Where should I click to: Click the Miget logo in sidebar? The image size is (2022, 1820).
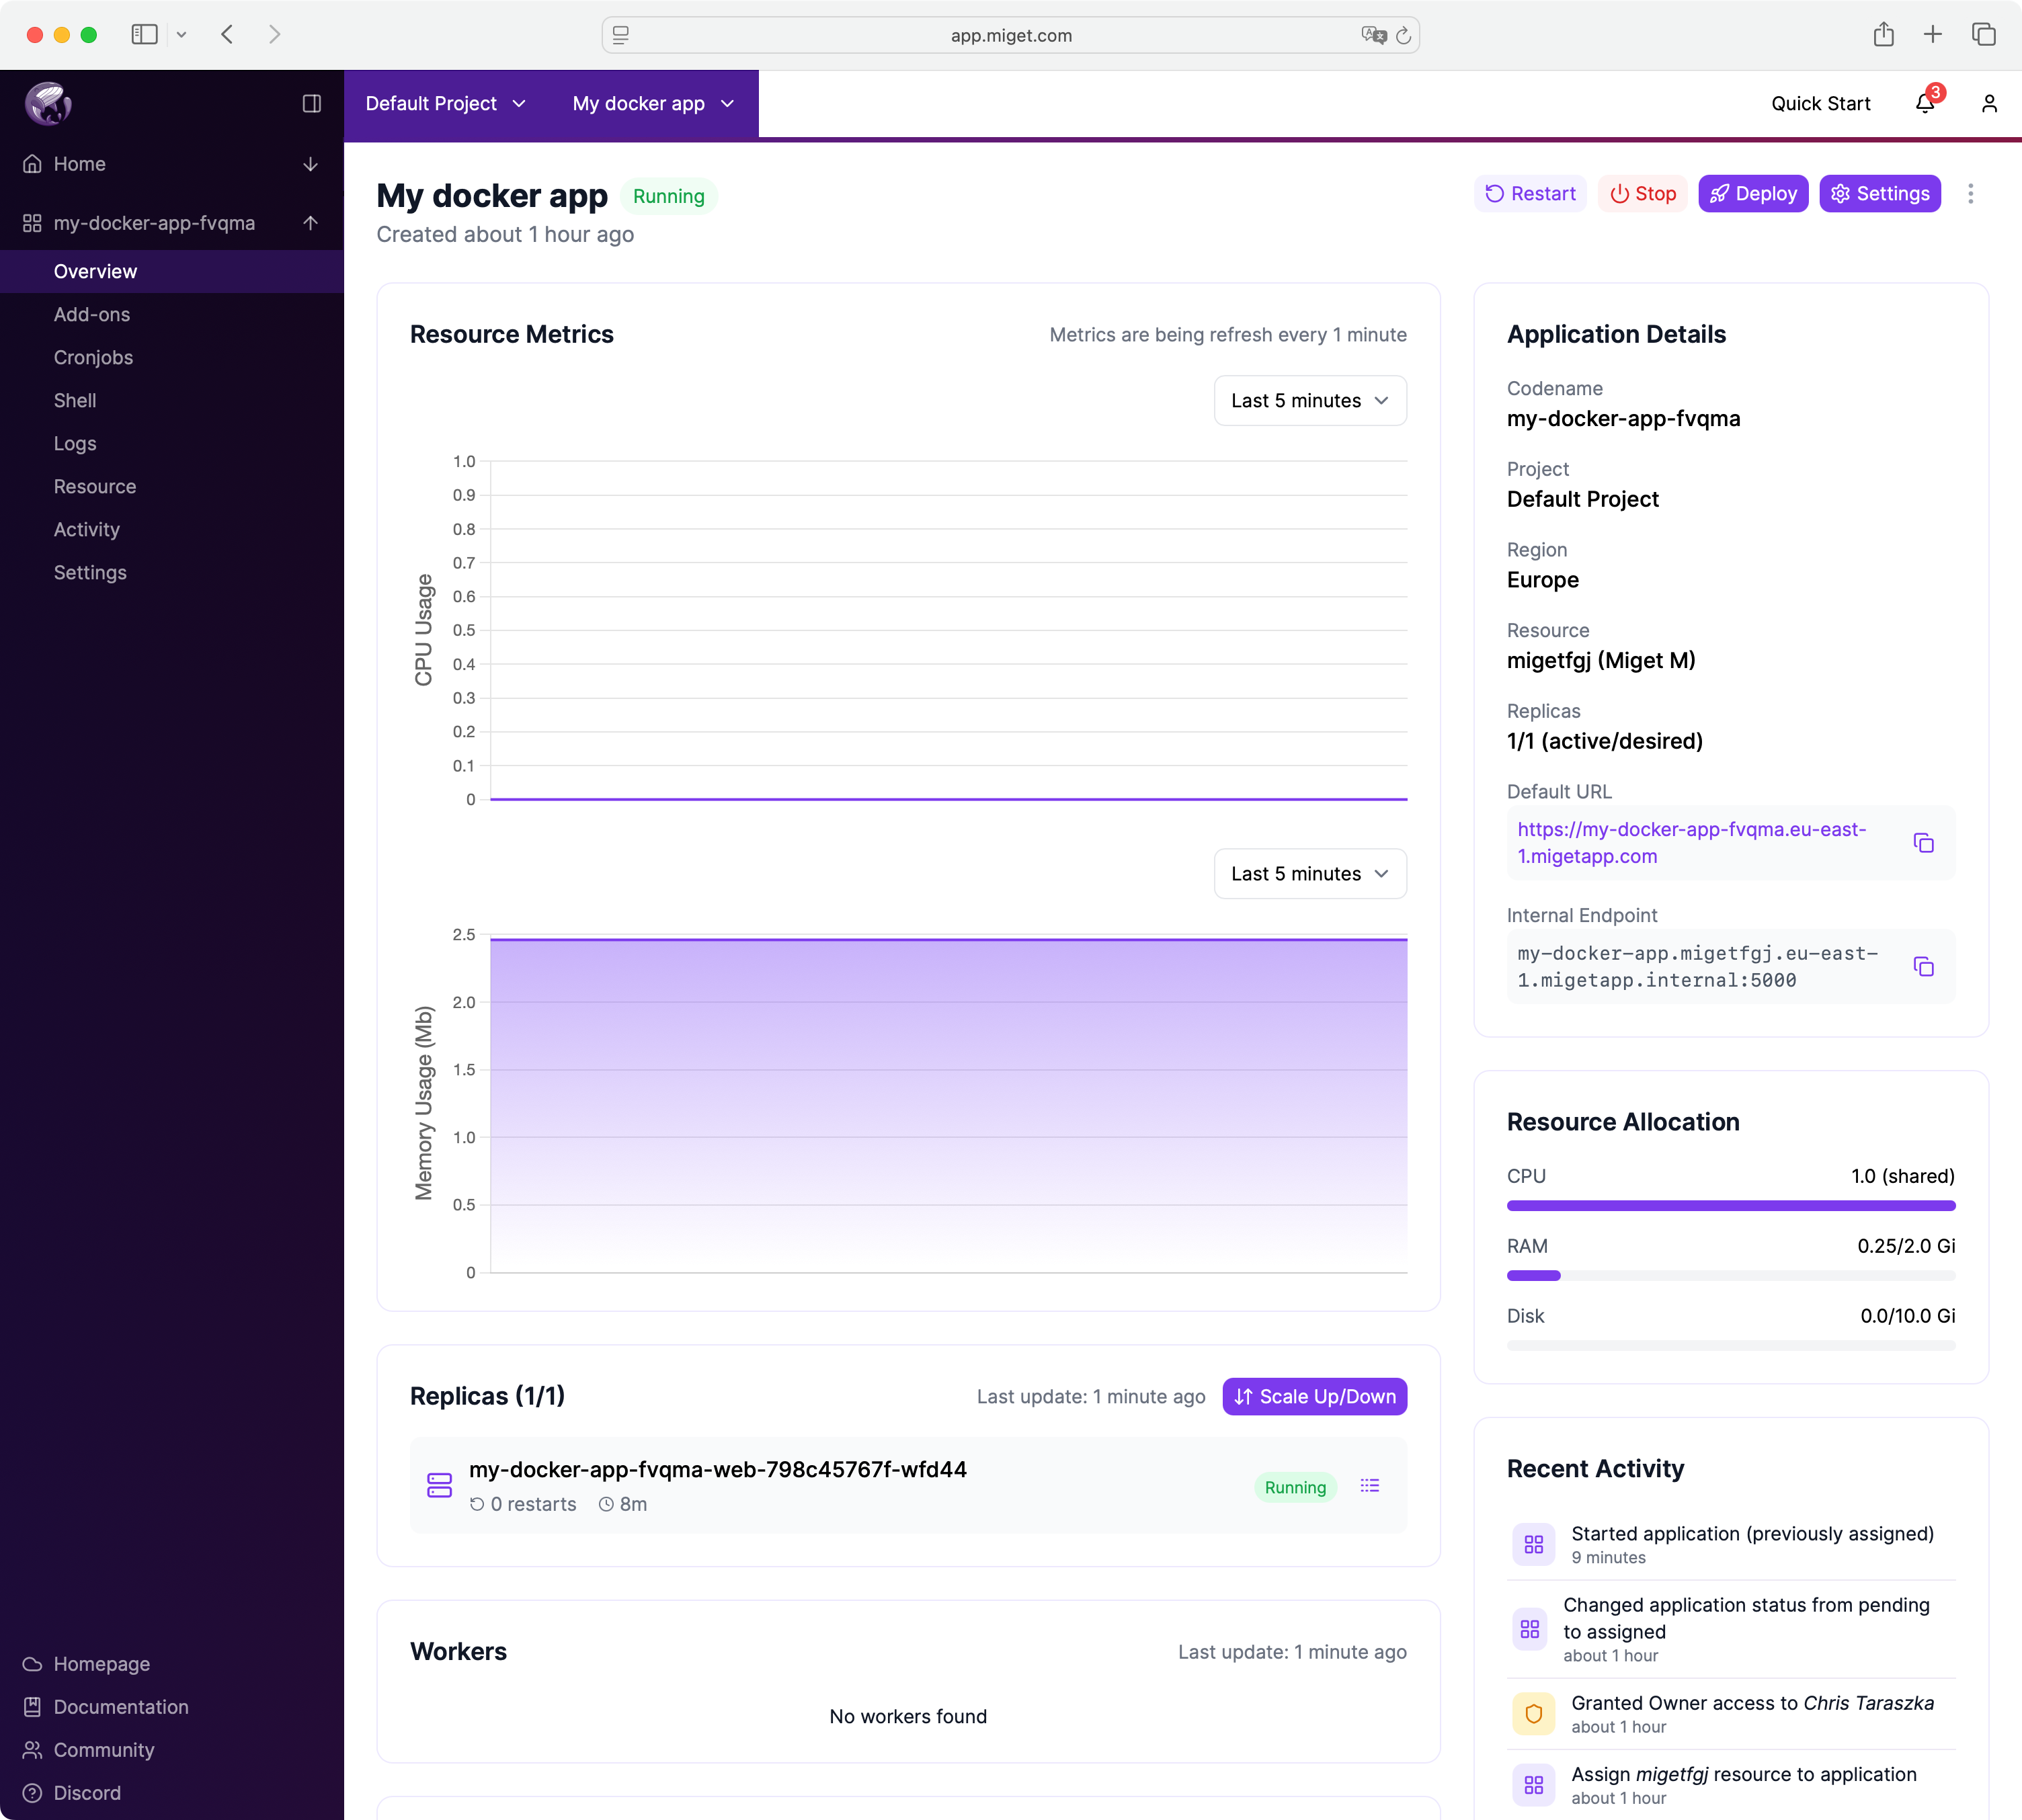pyautogui.click(x=48, y=104)
